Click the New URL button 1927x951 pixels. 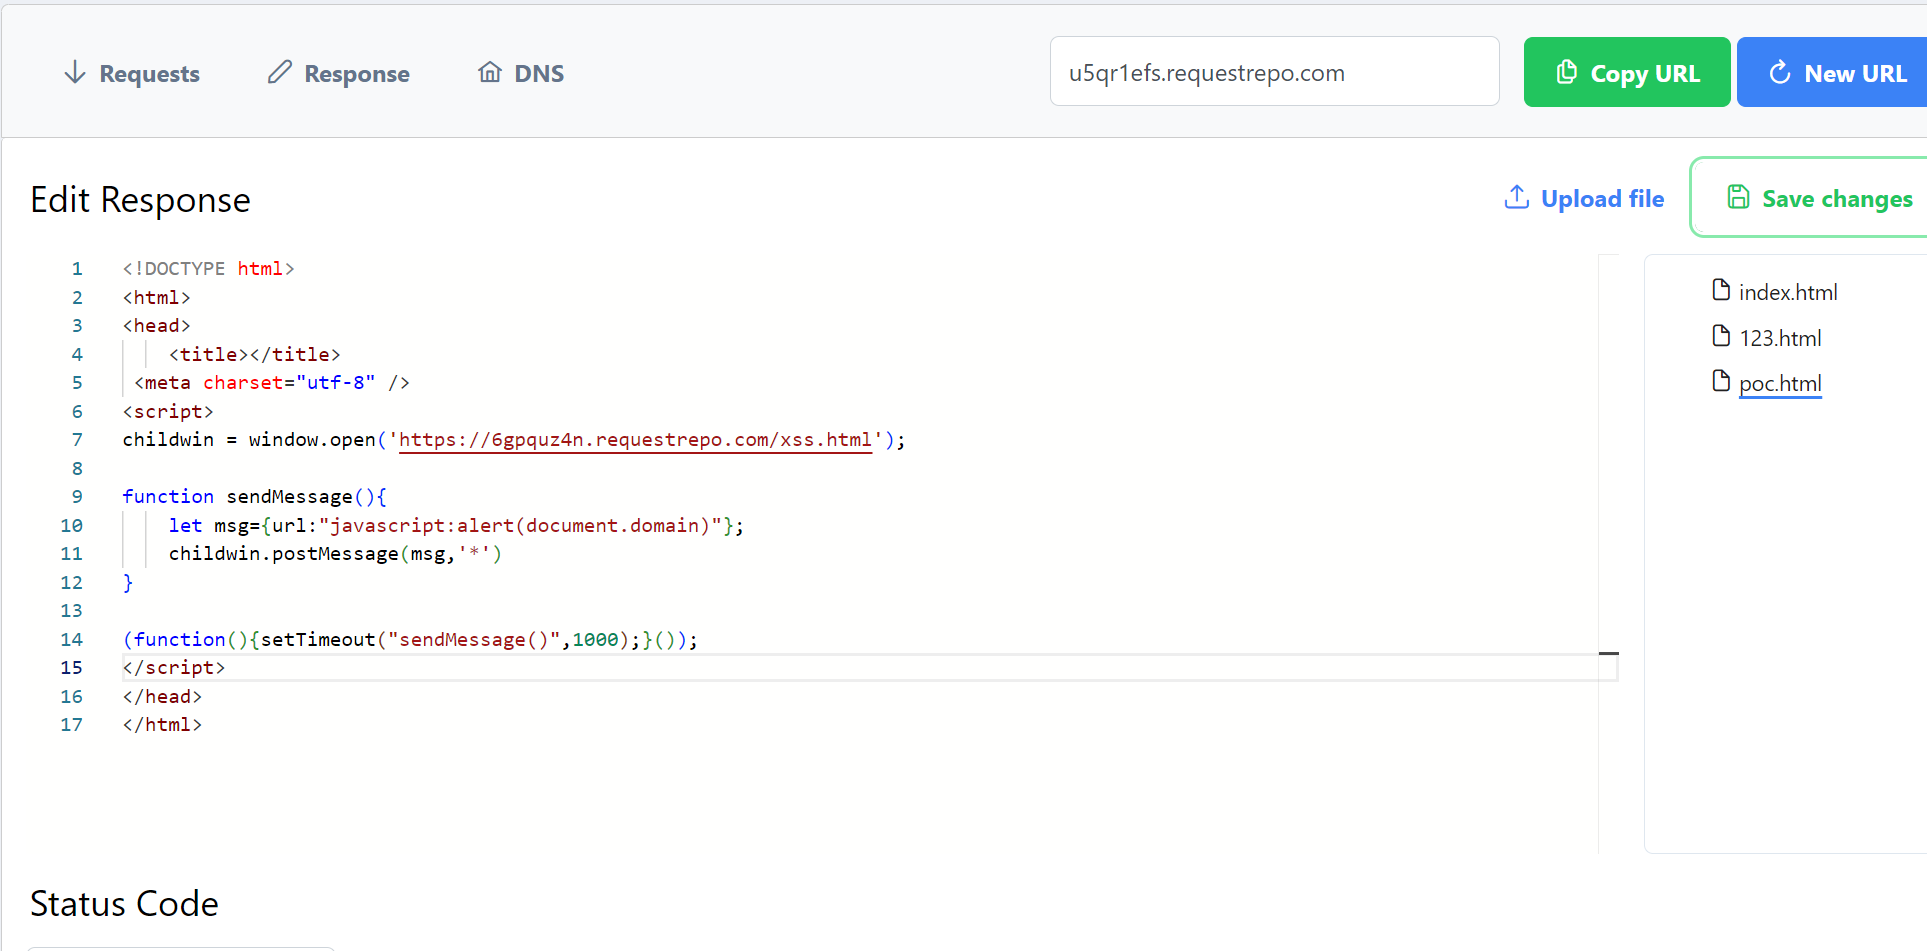pos(1832,72)
